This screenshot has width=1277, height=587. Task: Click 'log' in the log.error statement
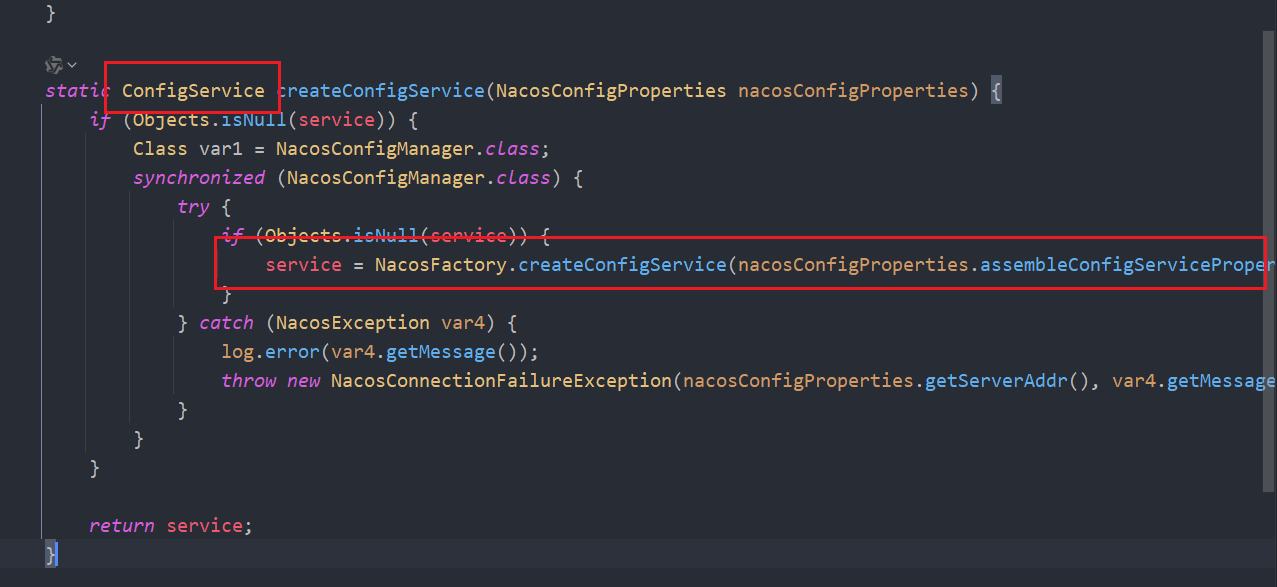[237, 352]
